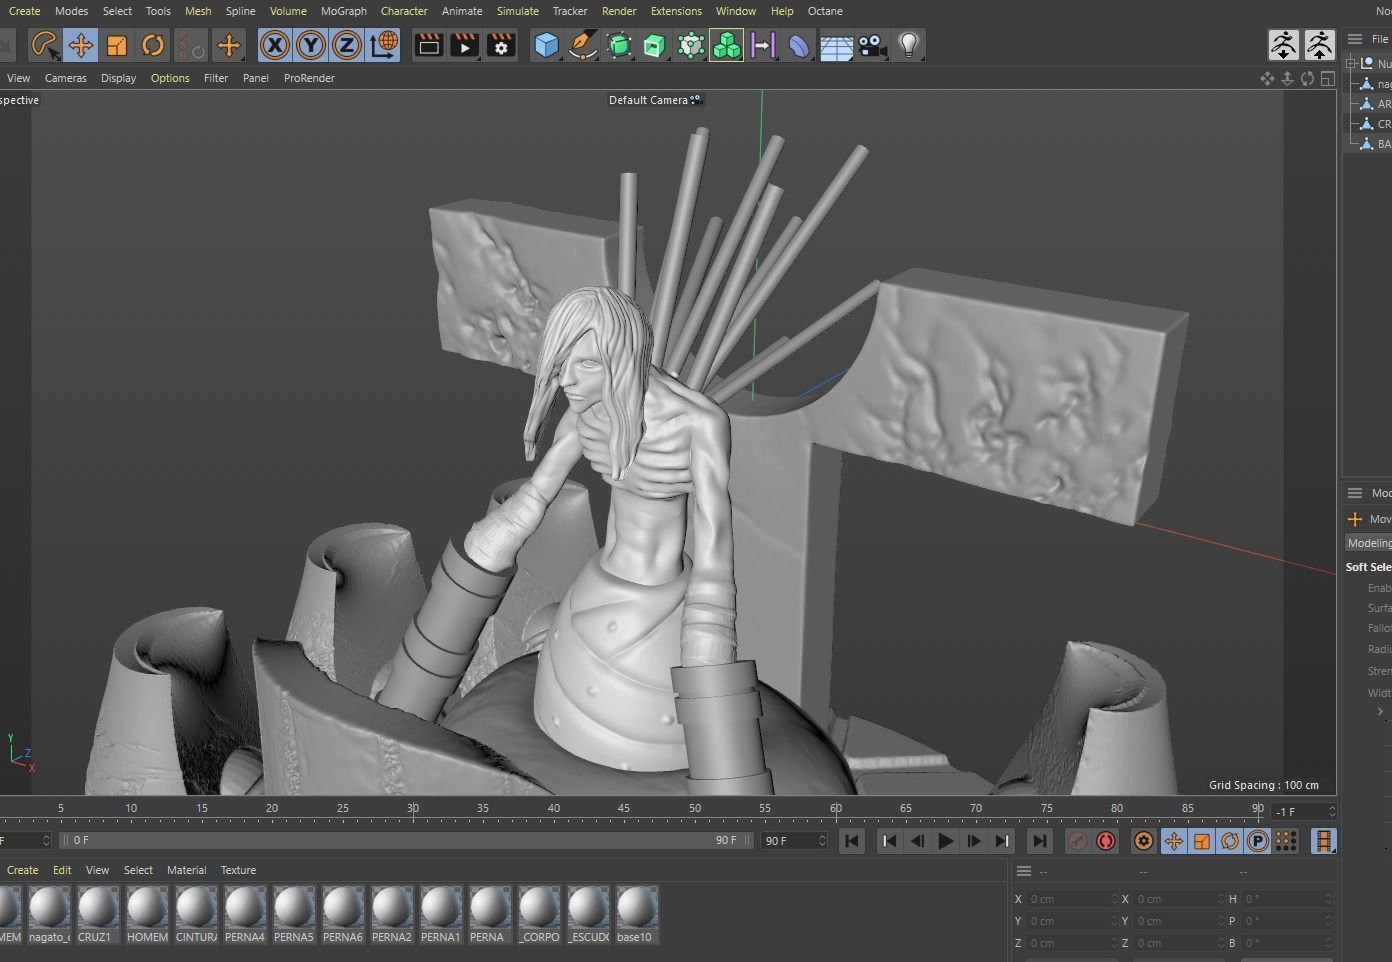Toggle scale keyframe recording
The width and height of the screenshot is (1392, 962).
coord(1201,841)
